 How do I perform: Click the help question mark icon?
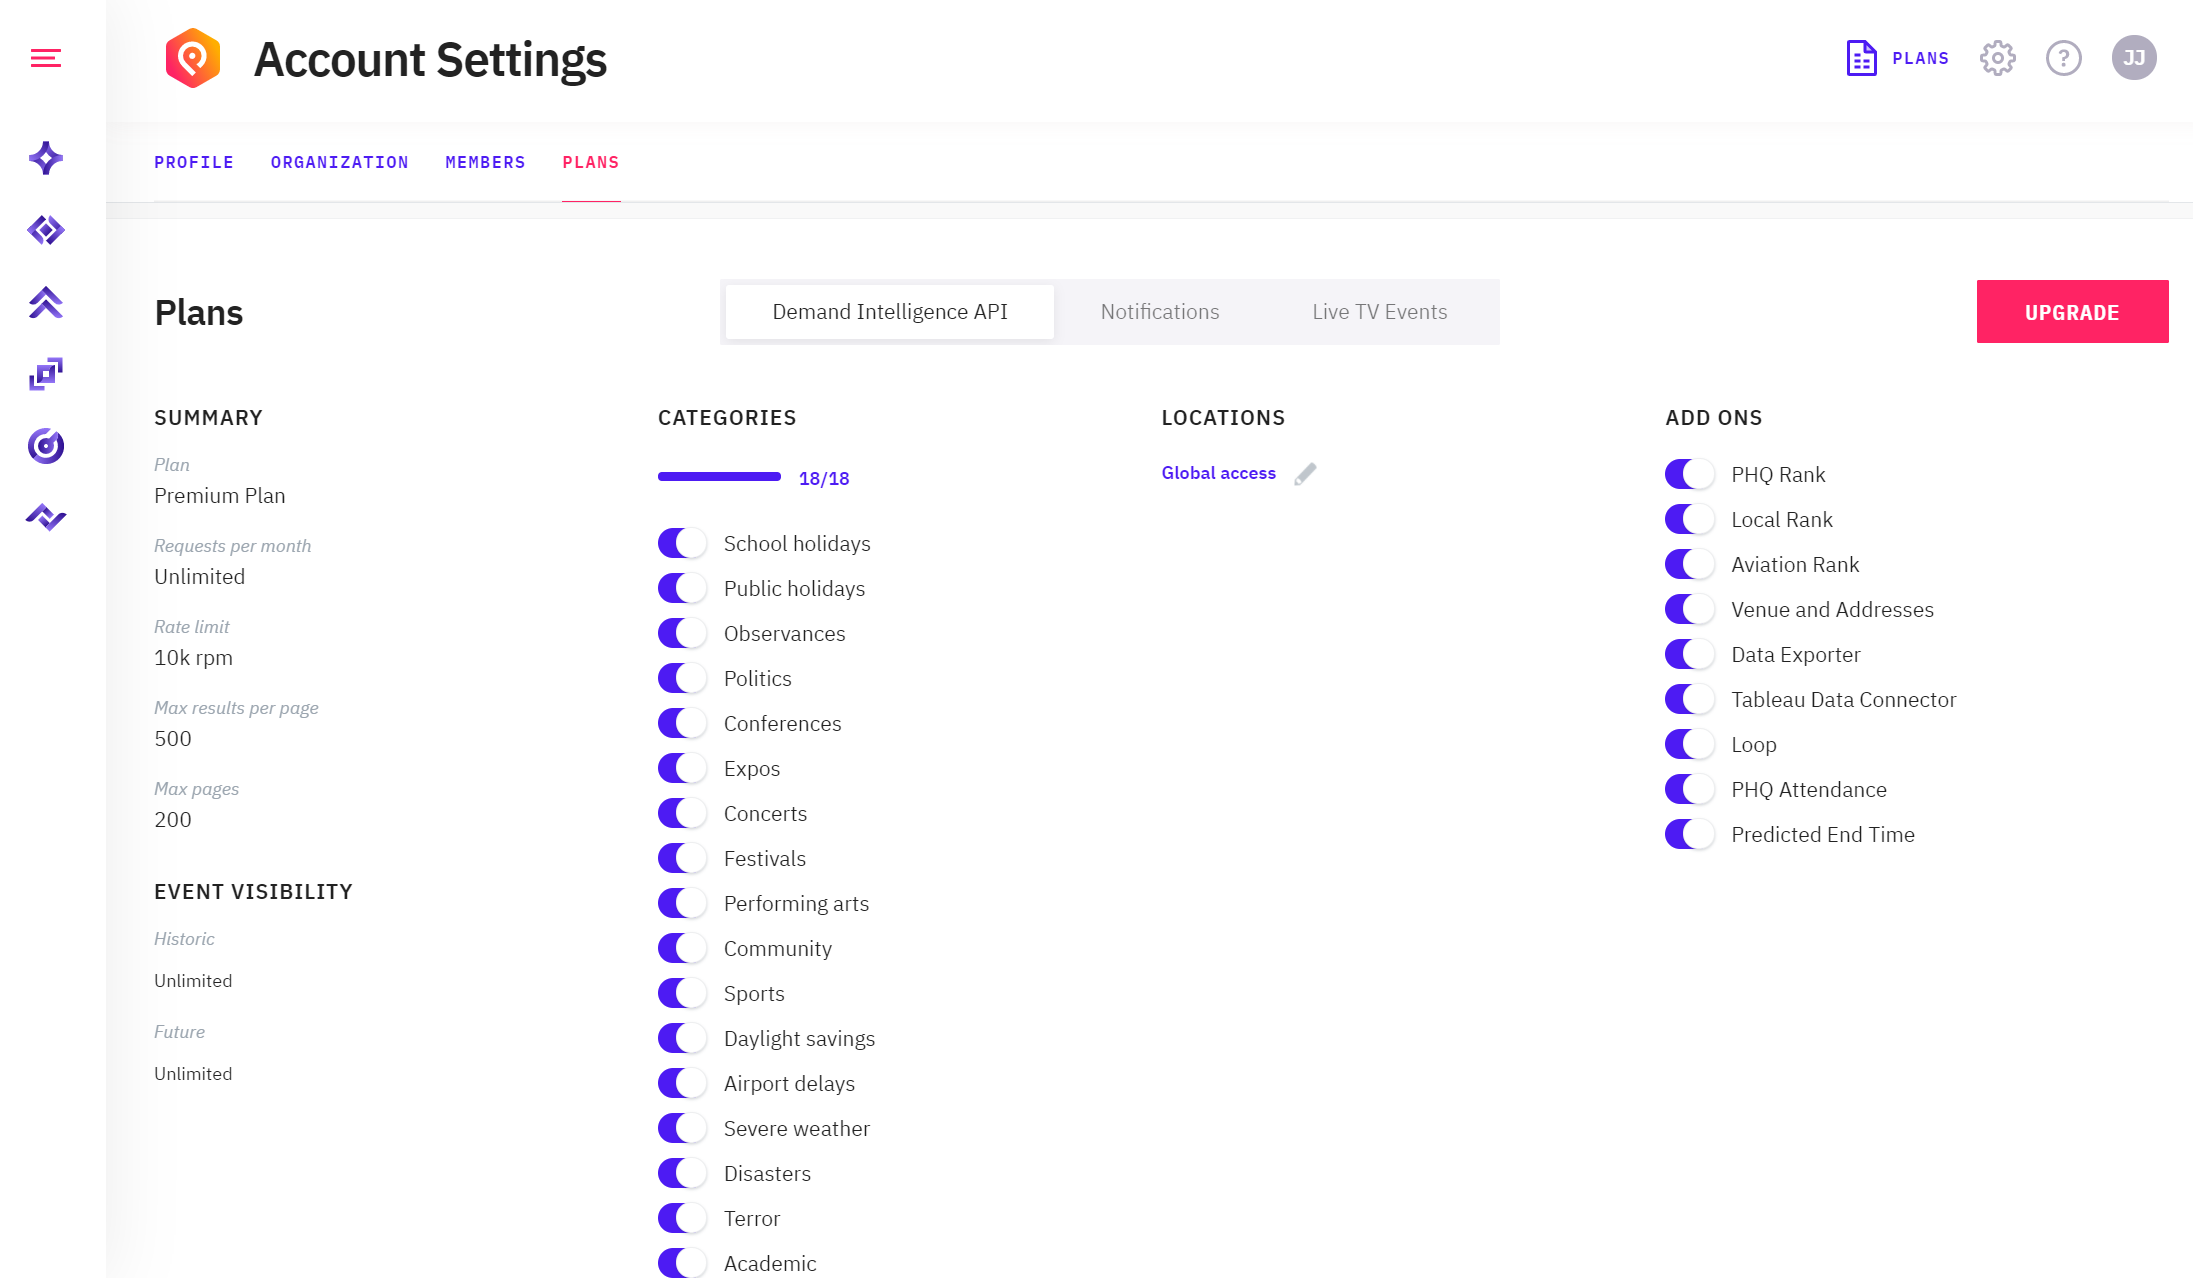(2063, 58)
